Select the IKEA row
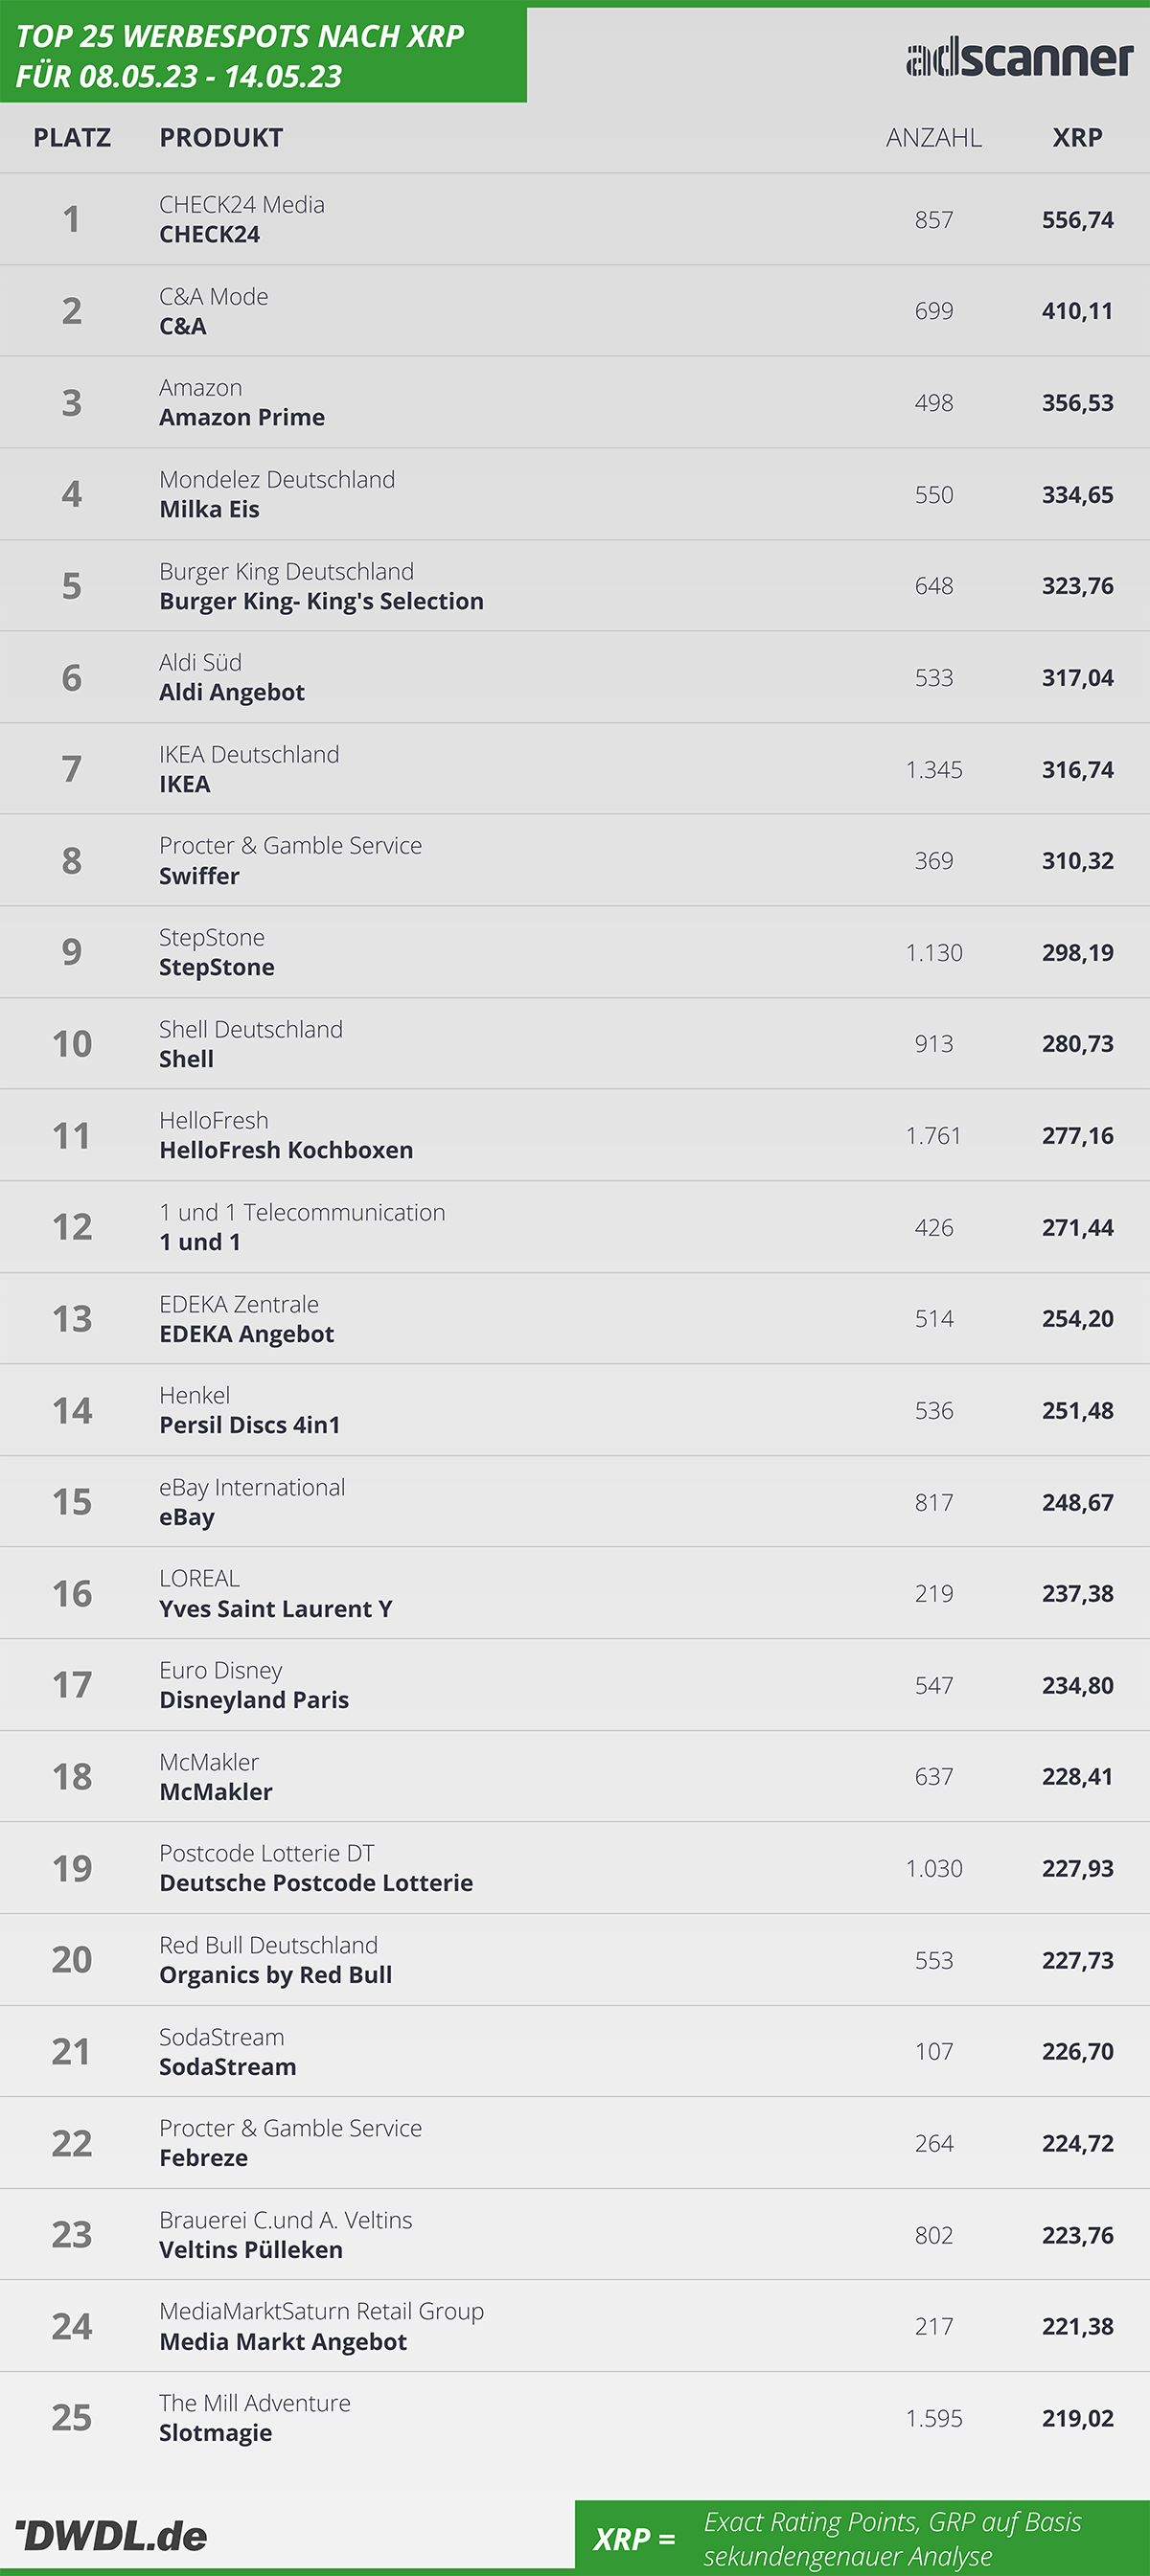The image size is (1150, 2576). 575,769
